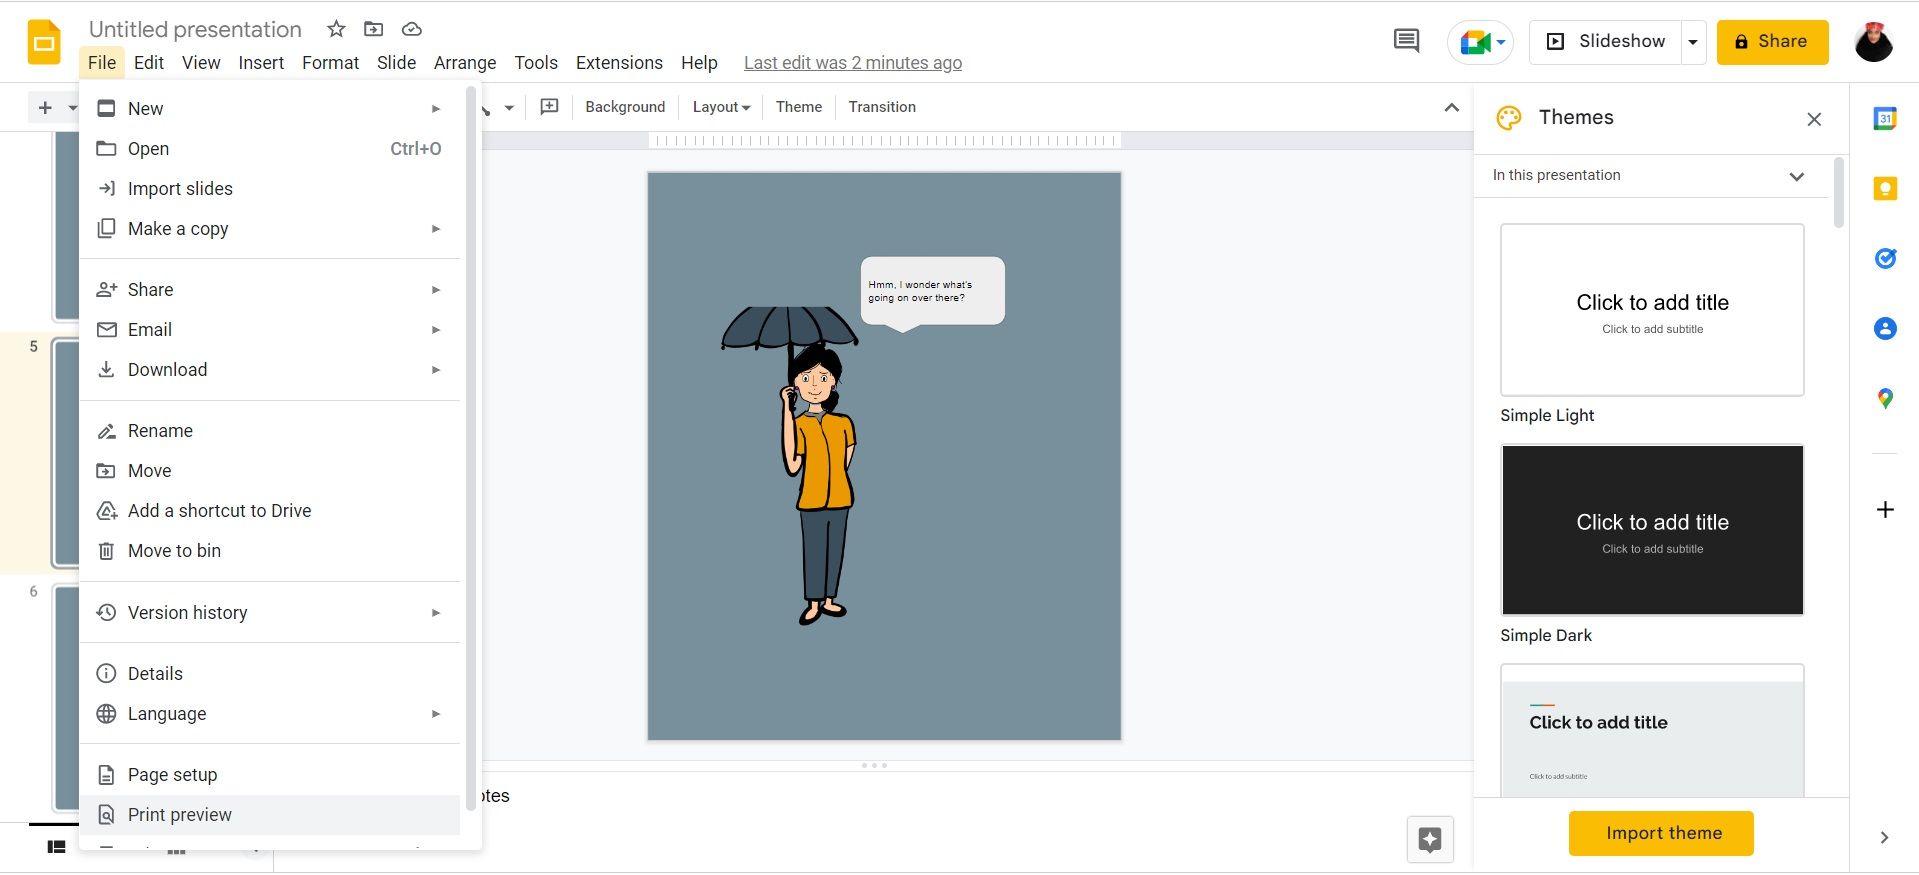The image size is (1919, 875).
Task: Expand the Version history submenu
Action: [436, 613]
